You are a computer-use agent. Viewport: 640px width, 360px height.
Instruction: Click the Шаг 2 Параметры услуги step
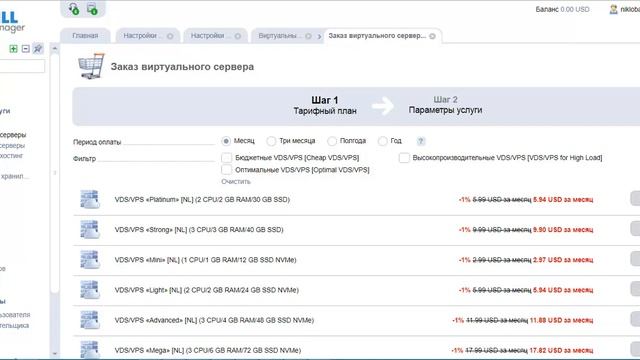tap(445, 105)
